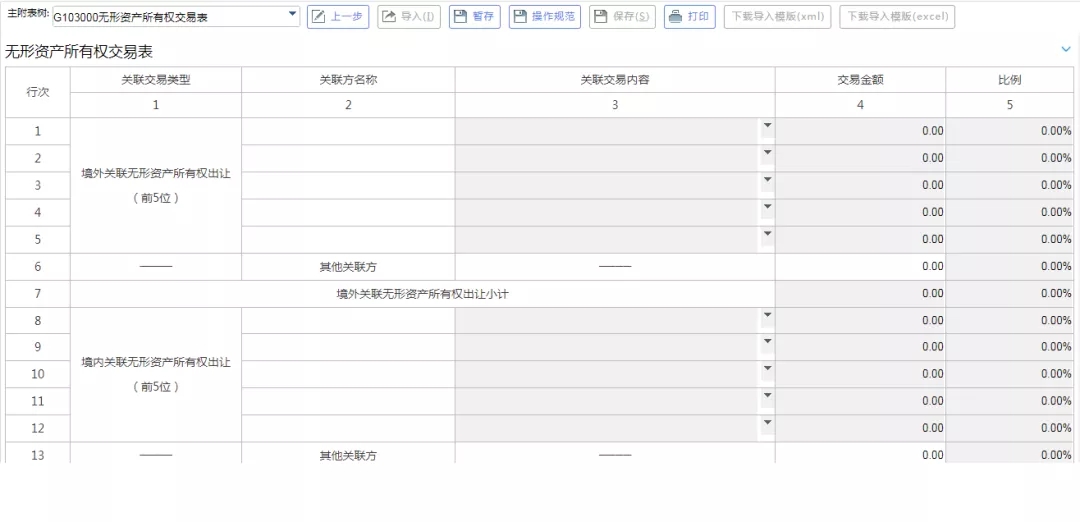This screenshot has width=1080, height=522.
Task: Click row 13 交易金额 amount field
Action: pyautogui.click(x=860, y=455)
